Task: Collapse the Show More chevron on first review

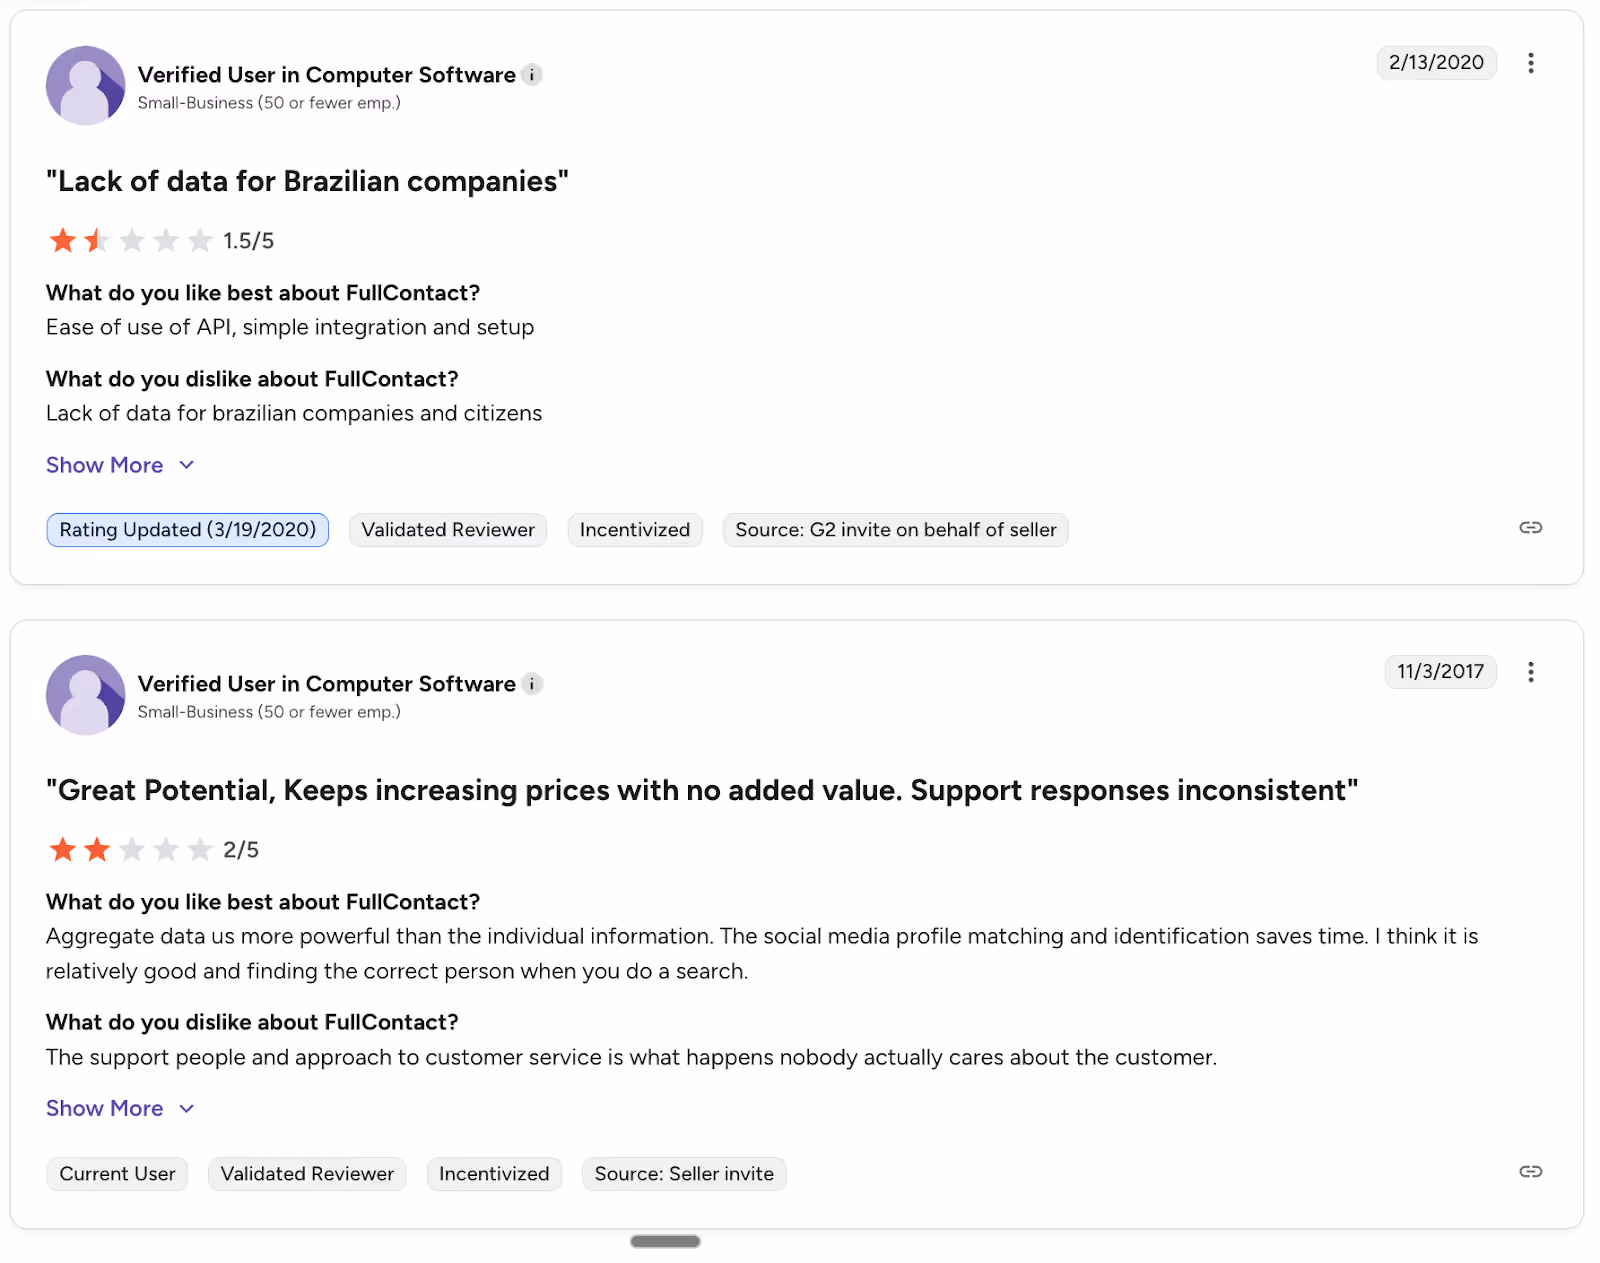Action: (186, 464)
